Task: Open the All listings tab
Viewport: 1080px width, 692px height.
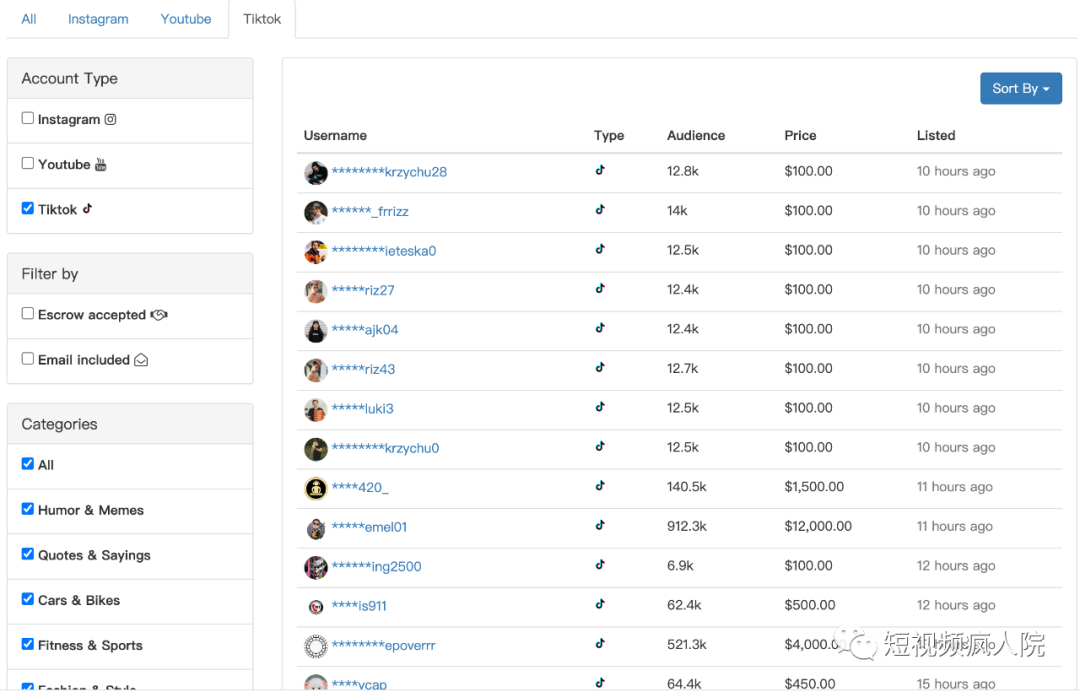Action: 29,19
